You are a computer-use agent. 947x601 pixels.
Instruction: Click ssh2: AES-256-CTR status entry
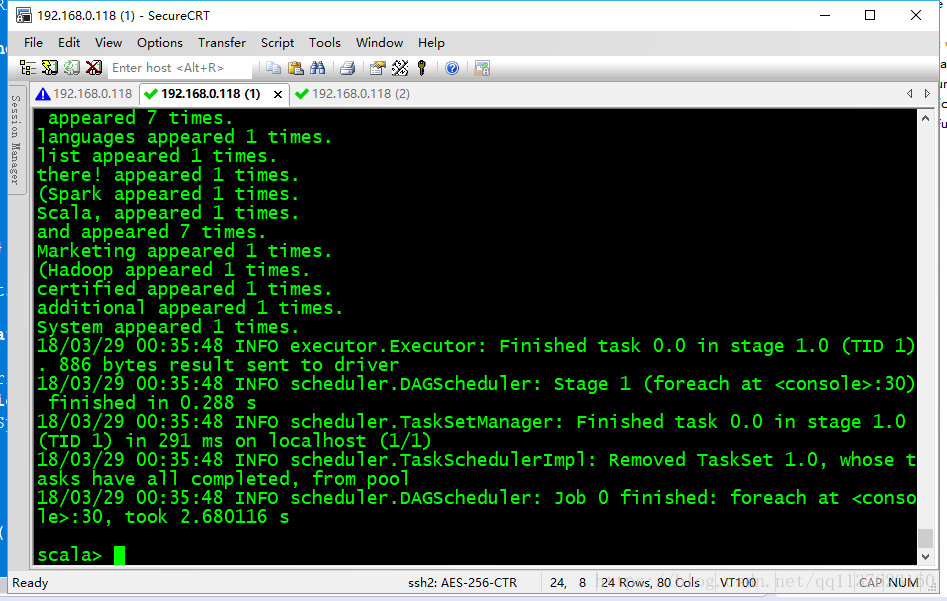pyautogui.click(x=463, y=583)
